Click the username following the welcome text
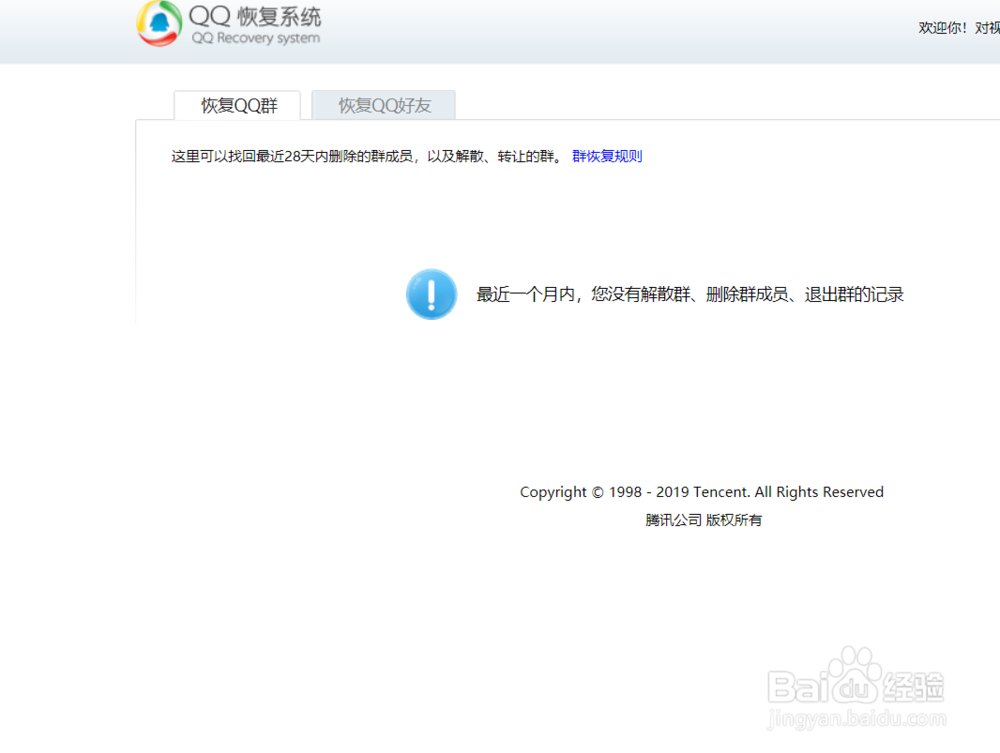 (988, 27)
